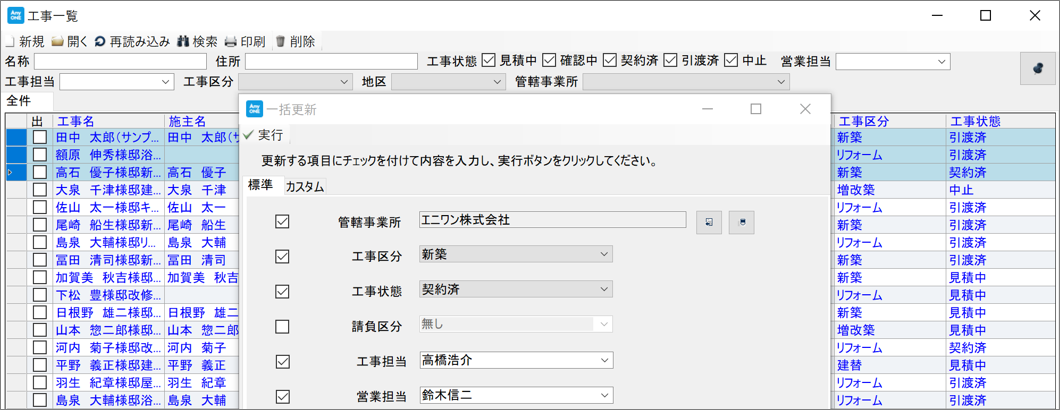Viewport: 1060px width, 410px height.
Task: Switch to the カスタム tab in dialog
Action: [305, 187]
